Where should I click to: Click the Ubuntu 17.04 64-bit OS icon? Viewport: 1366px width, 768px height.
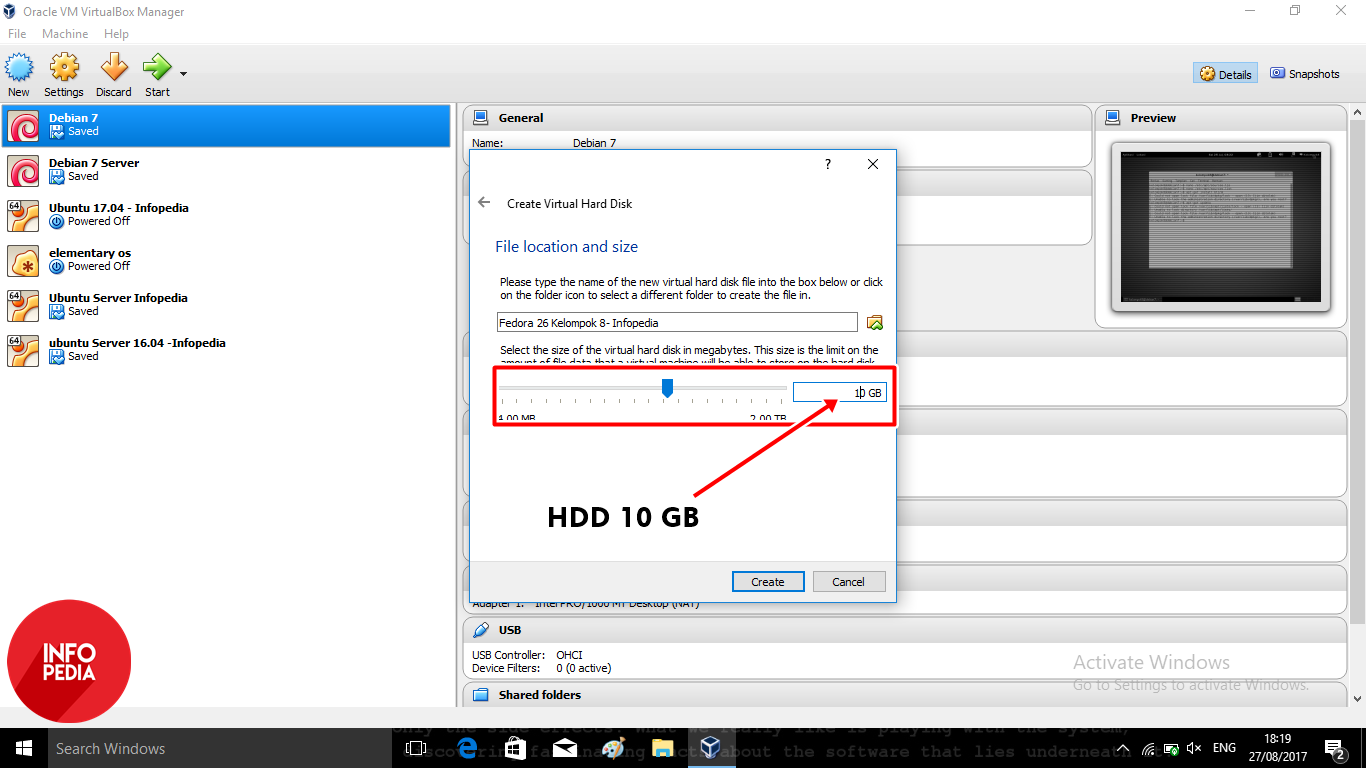23,216
